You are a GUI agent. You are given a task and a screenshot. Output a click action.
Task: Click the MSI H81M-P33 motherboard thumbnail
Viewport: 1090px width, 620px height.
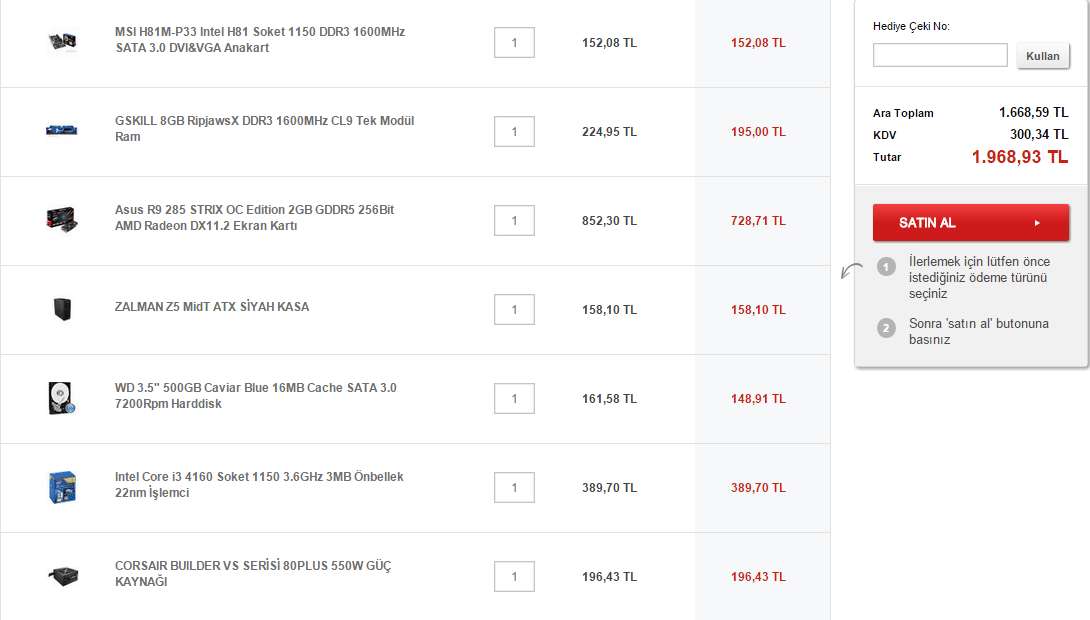(62, 42)
